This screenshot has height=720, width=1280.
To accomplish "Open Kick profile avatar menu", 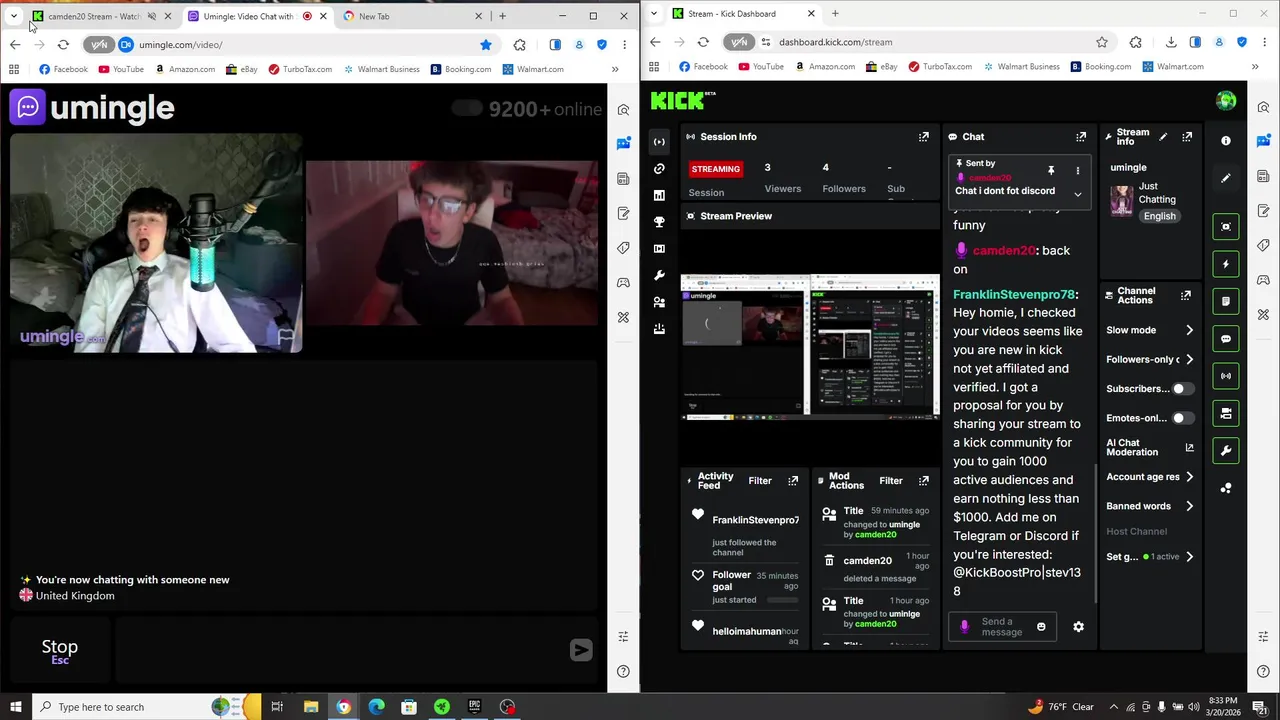I will tap(1226, 101).
